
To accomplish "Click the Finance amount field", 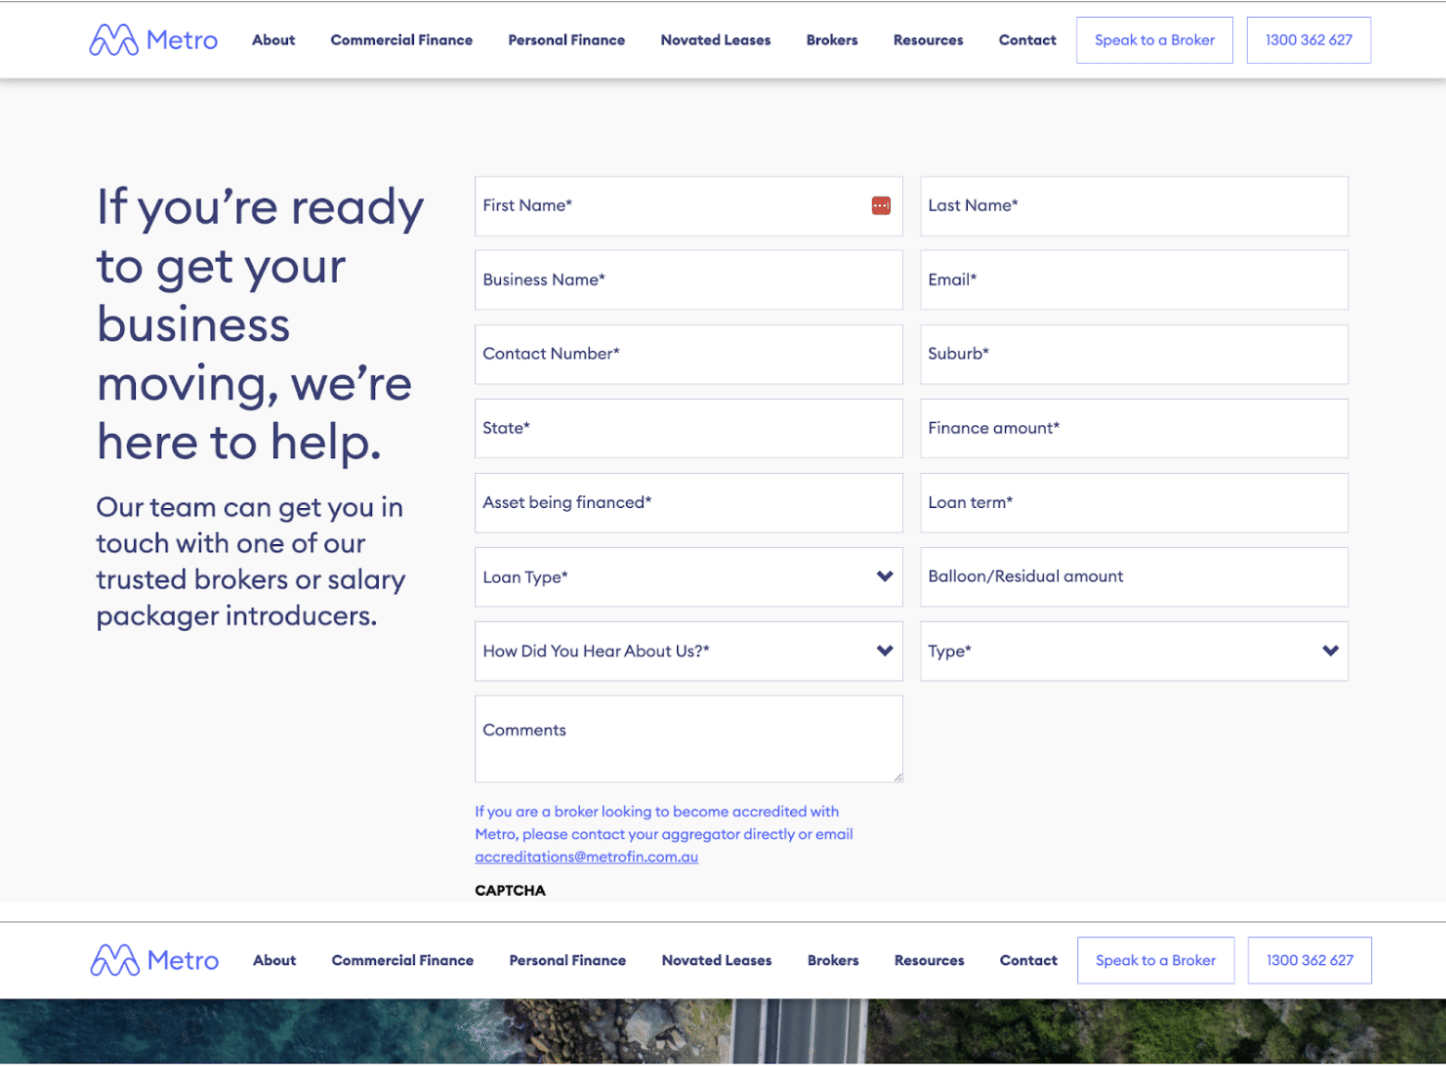I will [1133, 428].
